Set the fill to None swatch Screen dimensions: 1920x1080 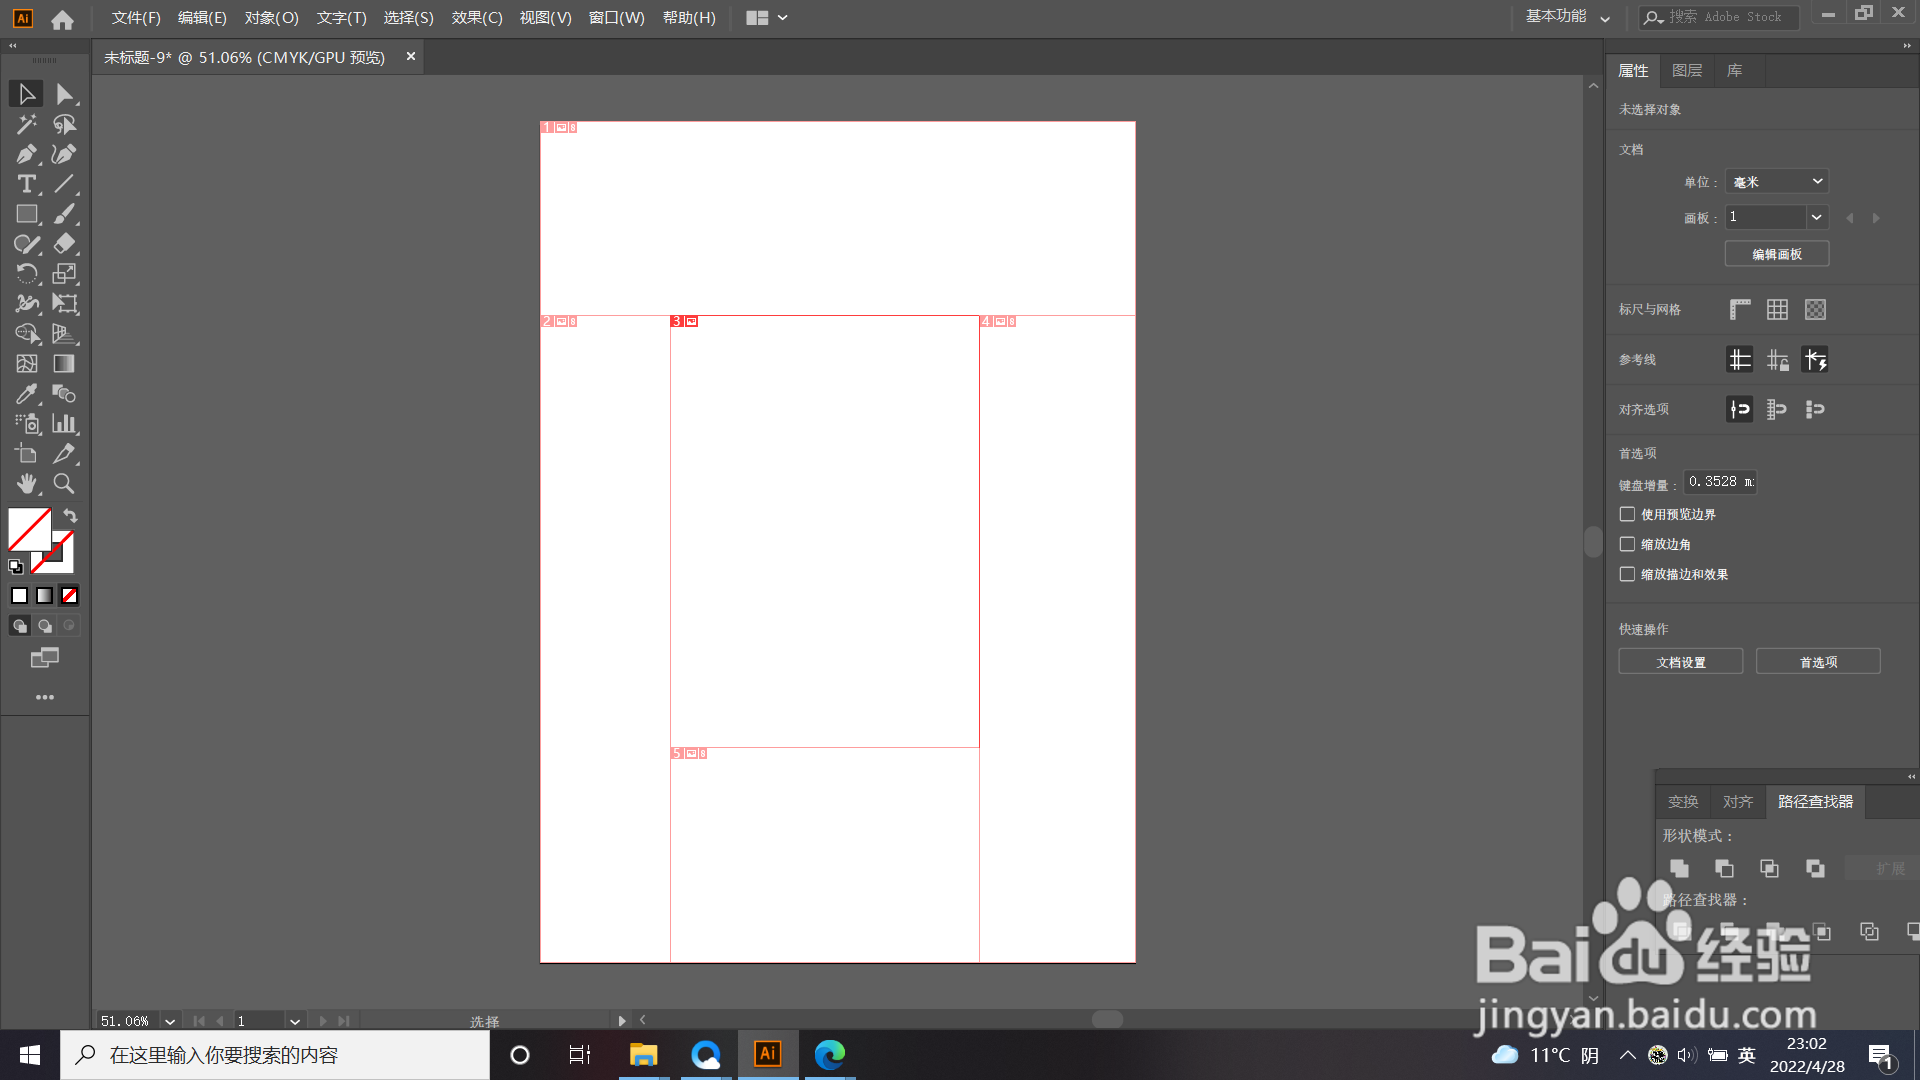[x=69, y=596]
